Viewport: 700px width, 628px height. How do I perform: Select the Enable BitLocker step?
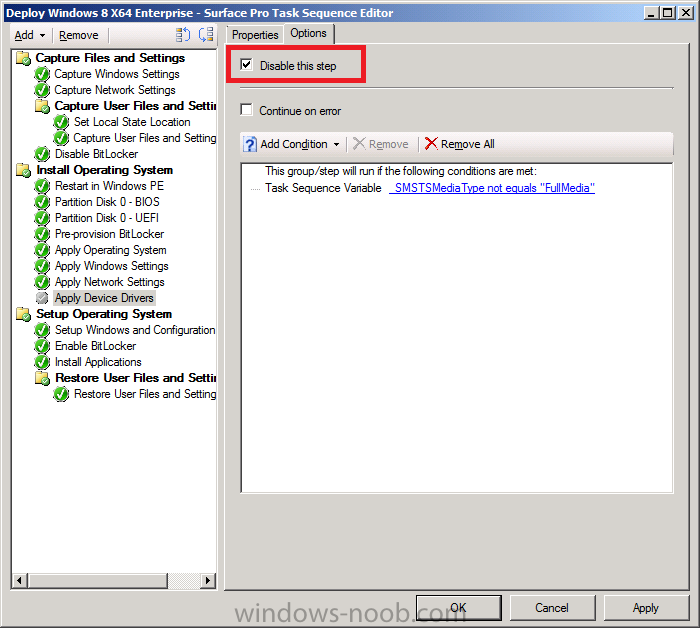pos(96,346)
